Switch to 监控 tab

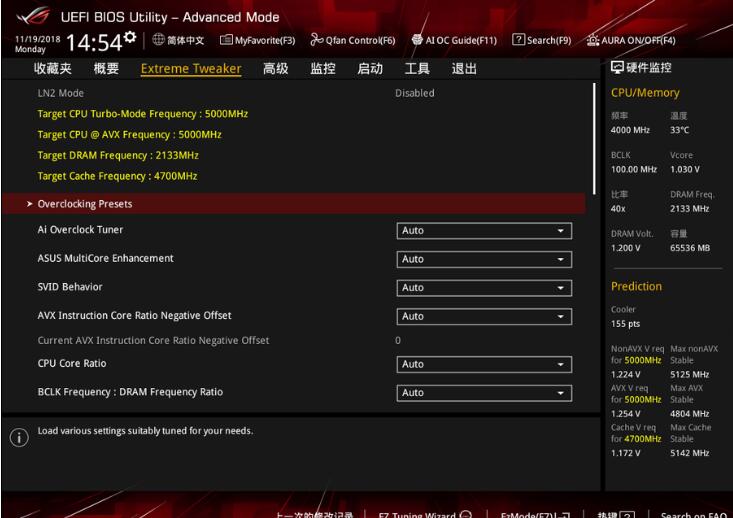click(323, 69)
